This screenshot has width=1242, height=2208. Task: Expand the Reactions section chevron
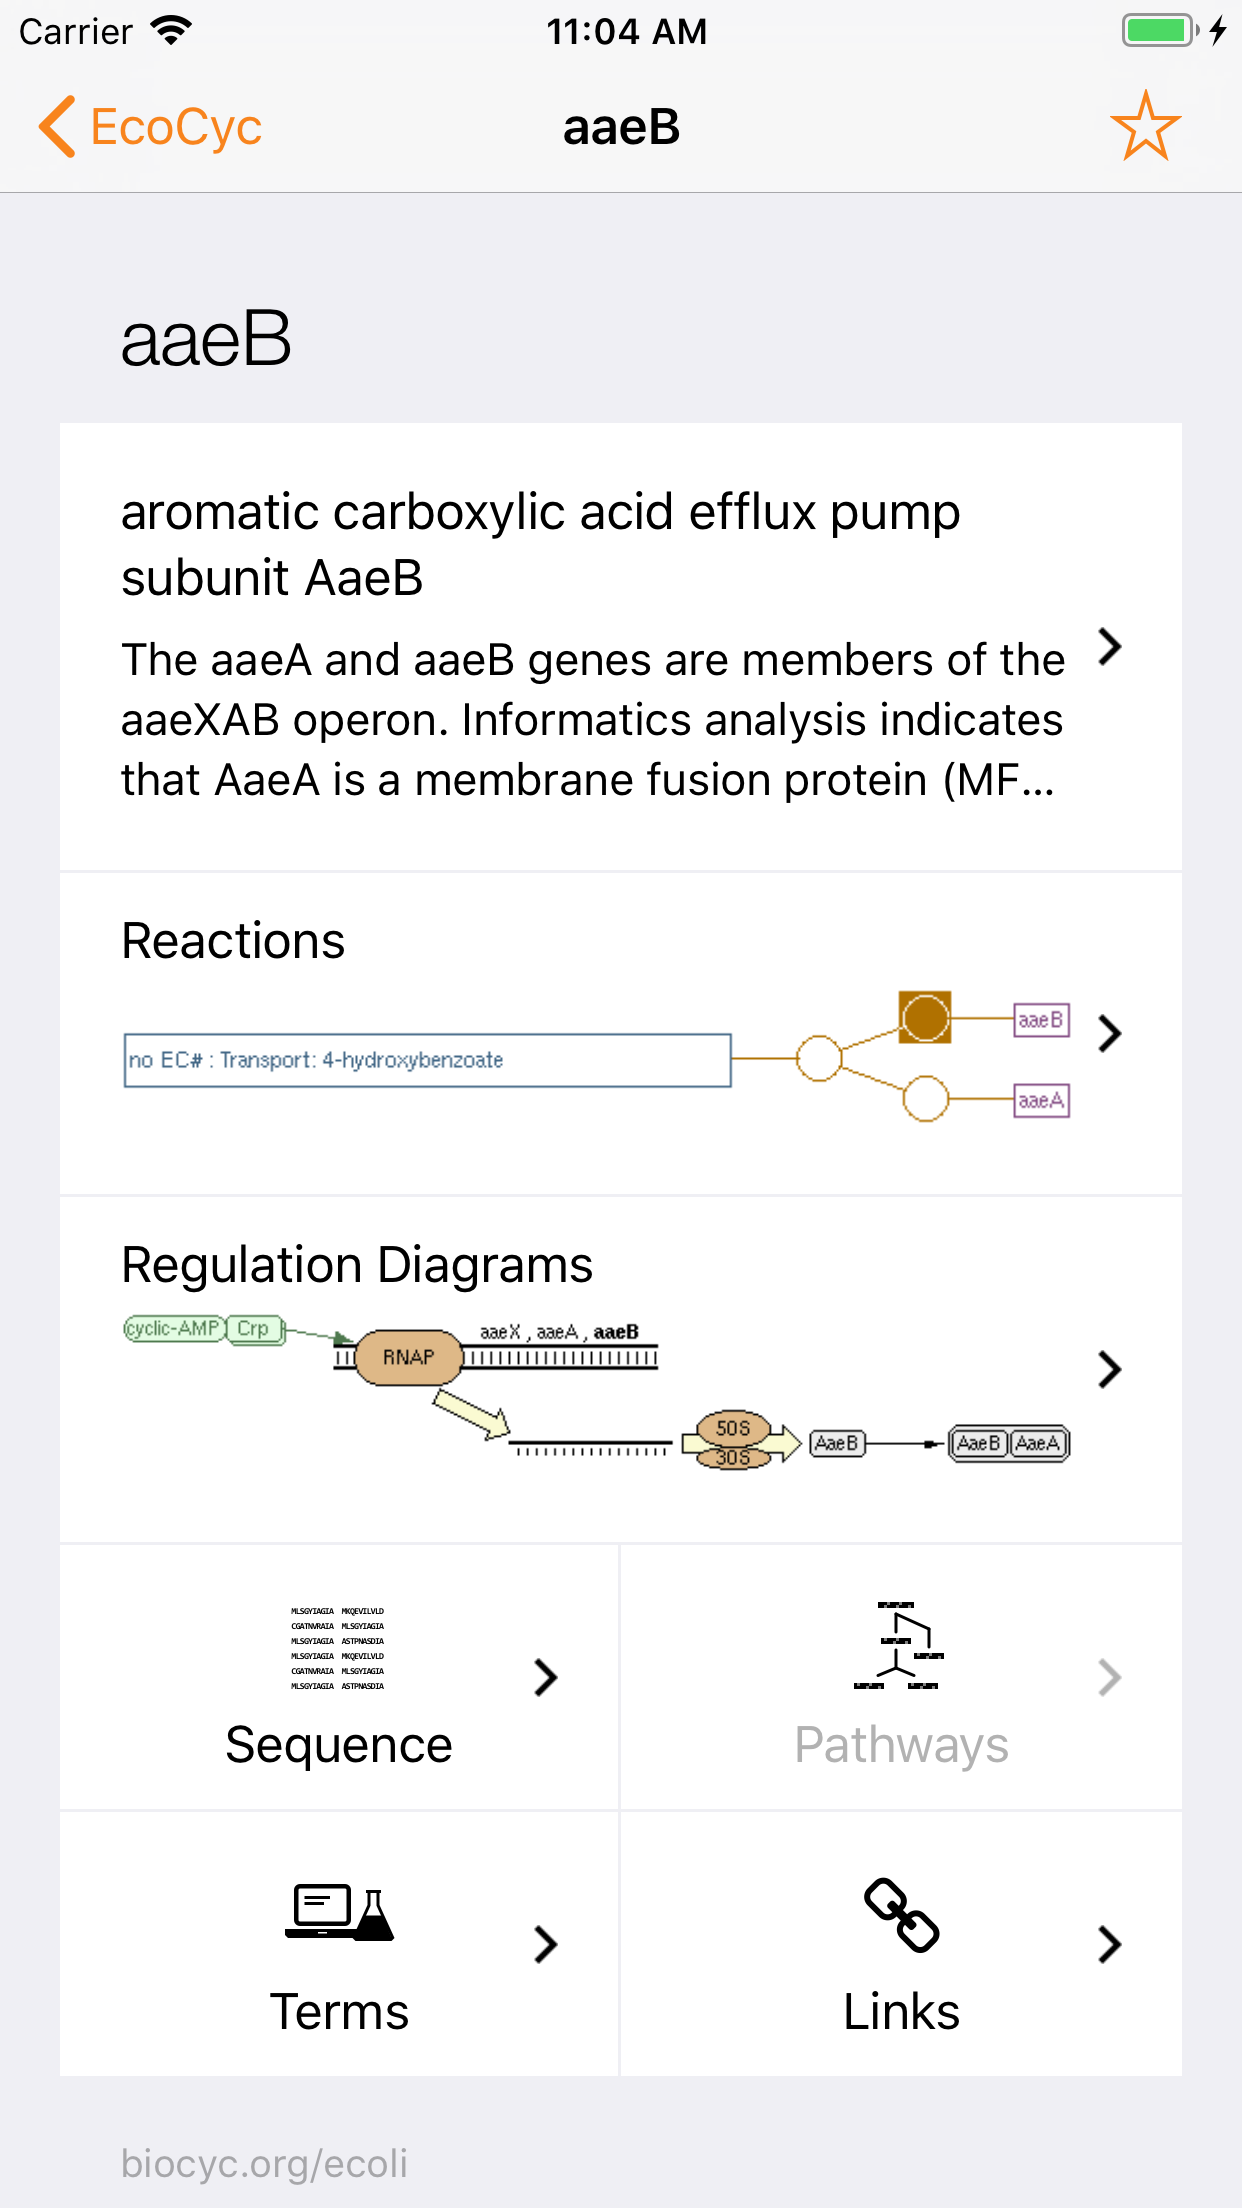pos(1109,1033)
